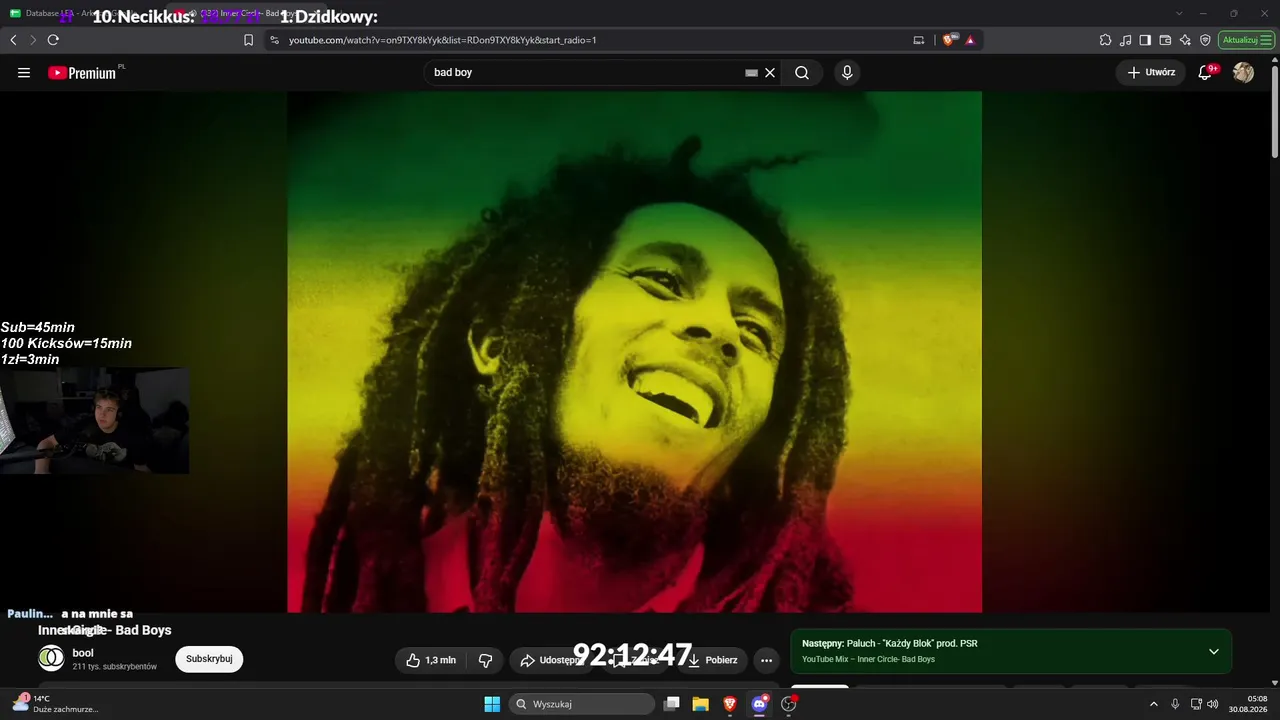Open the Windows Start menu
1280x720 pixels.
tap(492, 704)
